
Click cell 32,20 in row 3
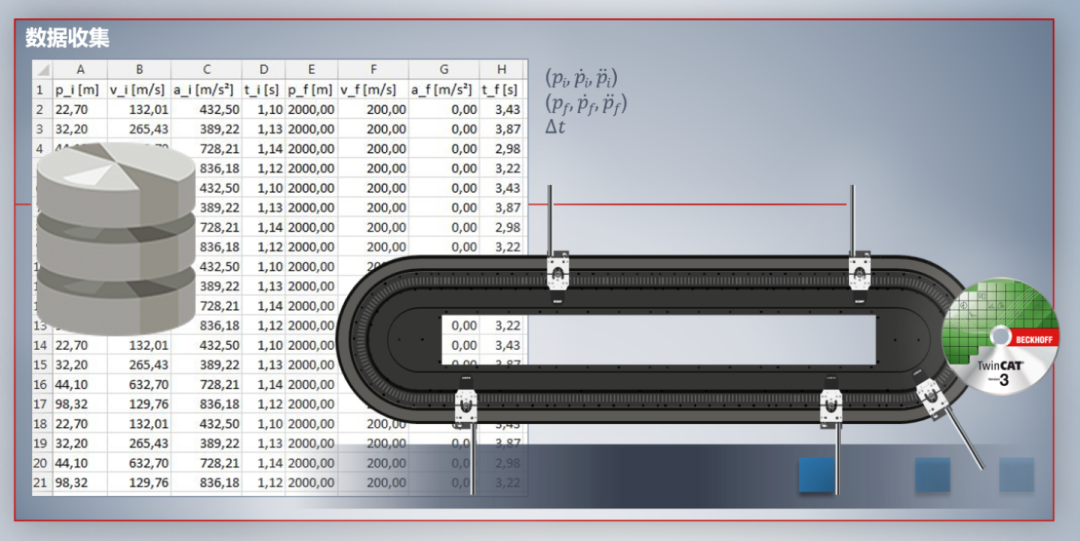80,129
